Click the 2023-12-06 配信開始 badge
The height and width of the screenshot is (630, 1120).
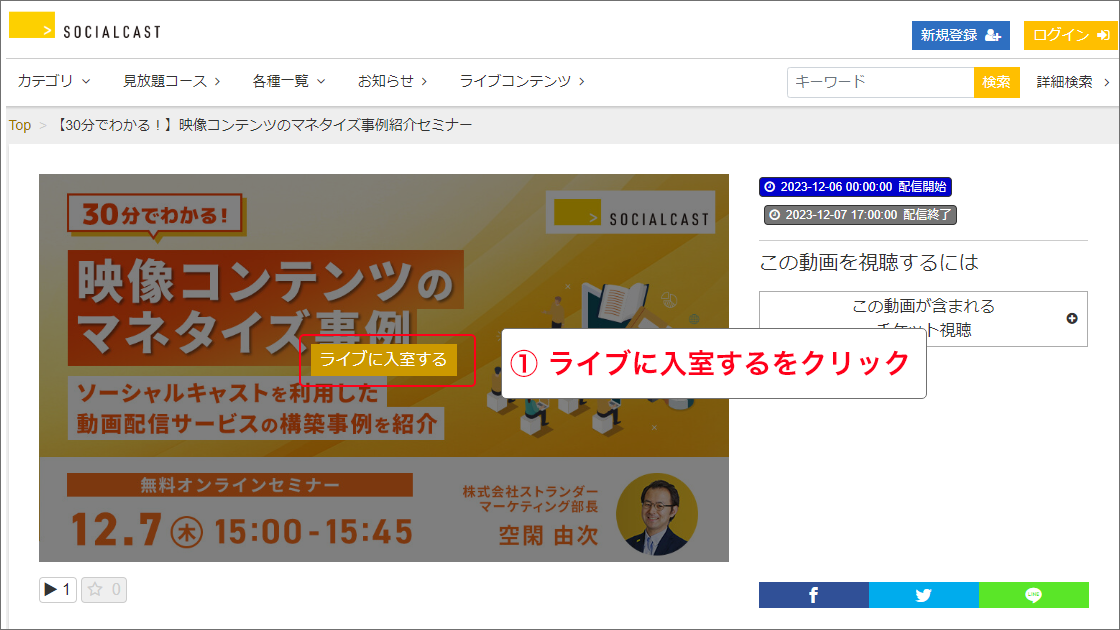click(x=855, y=186)
